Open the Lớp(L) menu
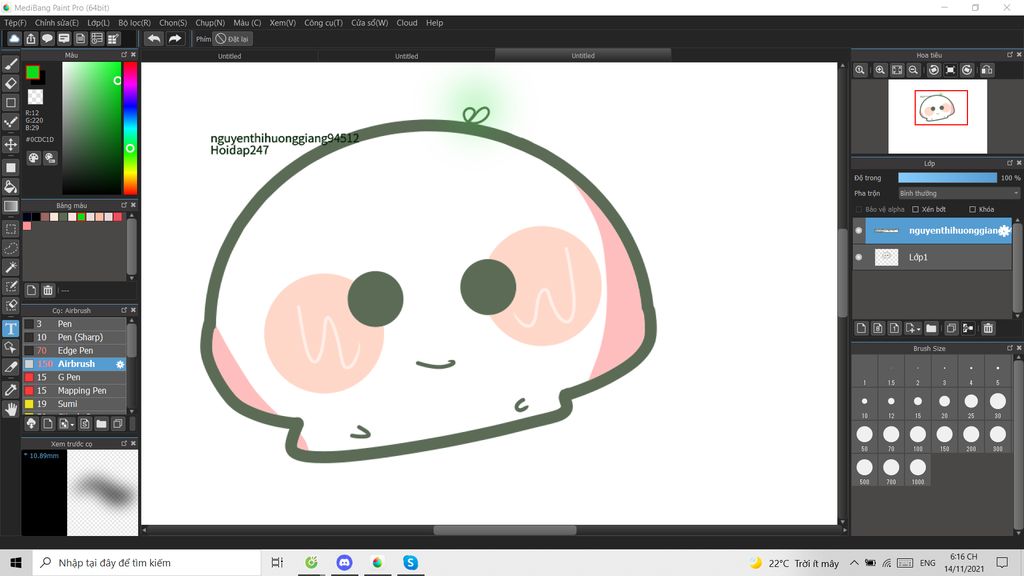1024x576 pixels. pyautogui.click(x=99, y=23)
